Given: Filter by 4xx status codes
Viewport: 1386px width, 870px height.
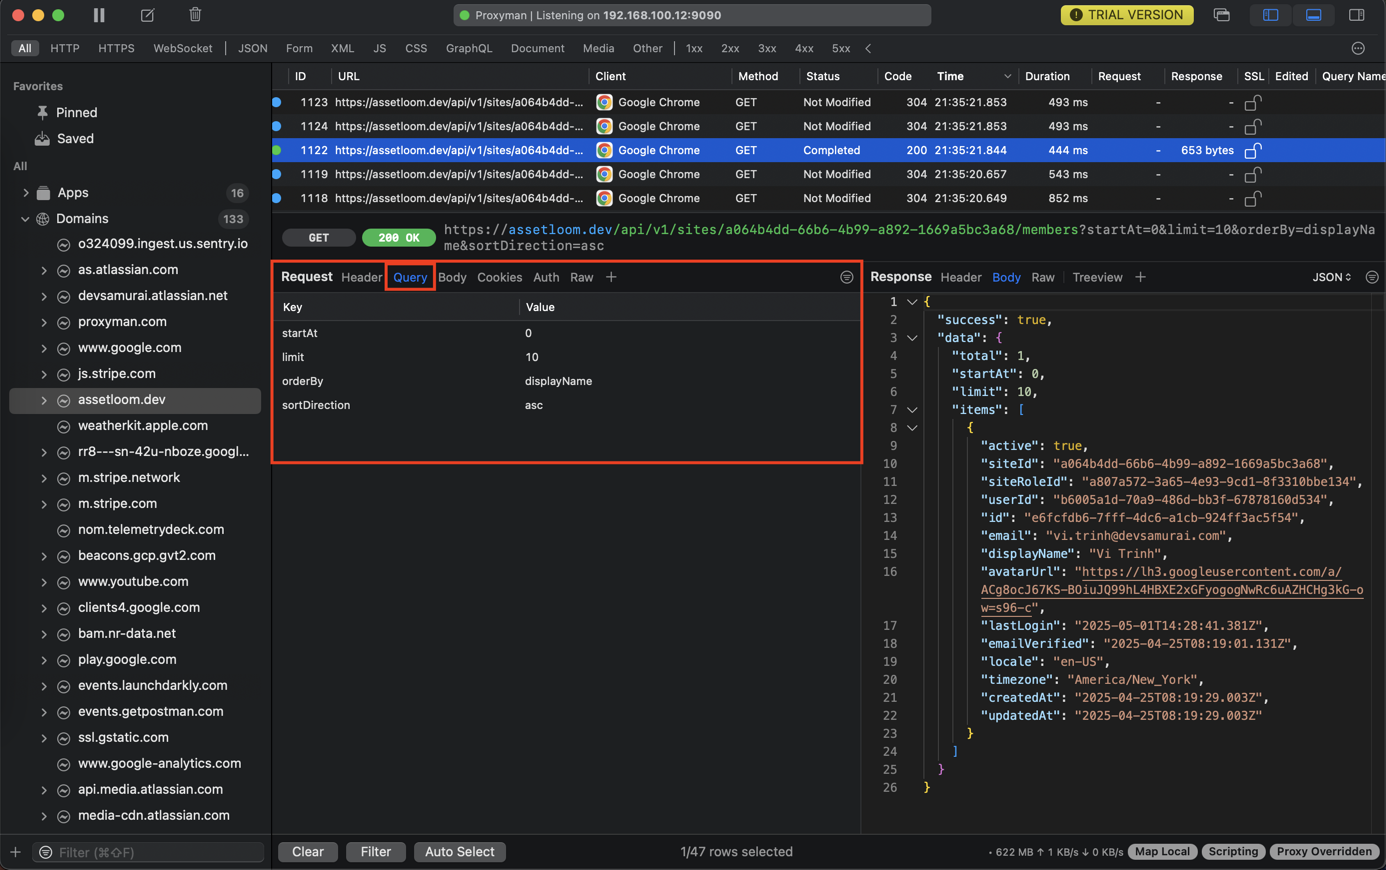Looking at the screenshot, I should tap(804, 48).
